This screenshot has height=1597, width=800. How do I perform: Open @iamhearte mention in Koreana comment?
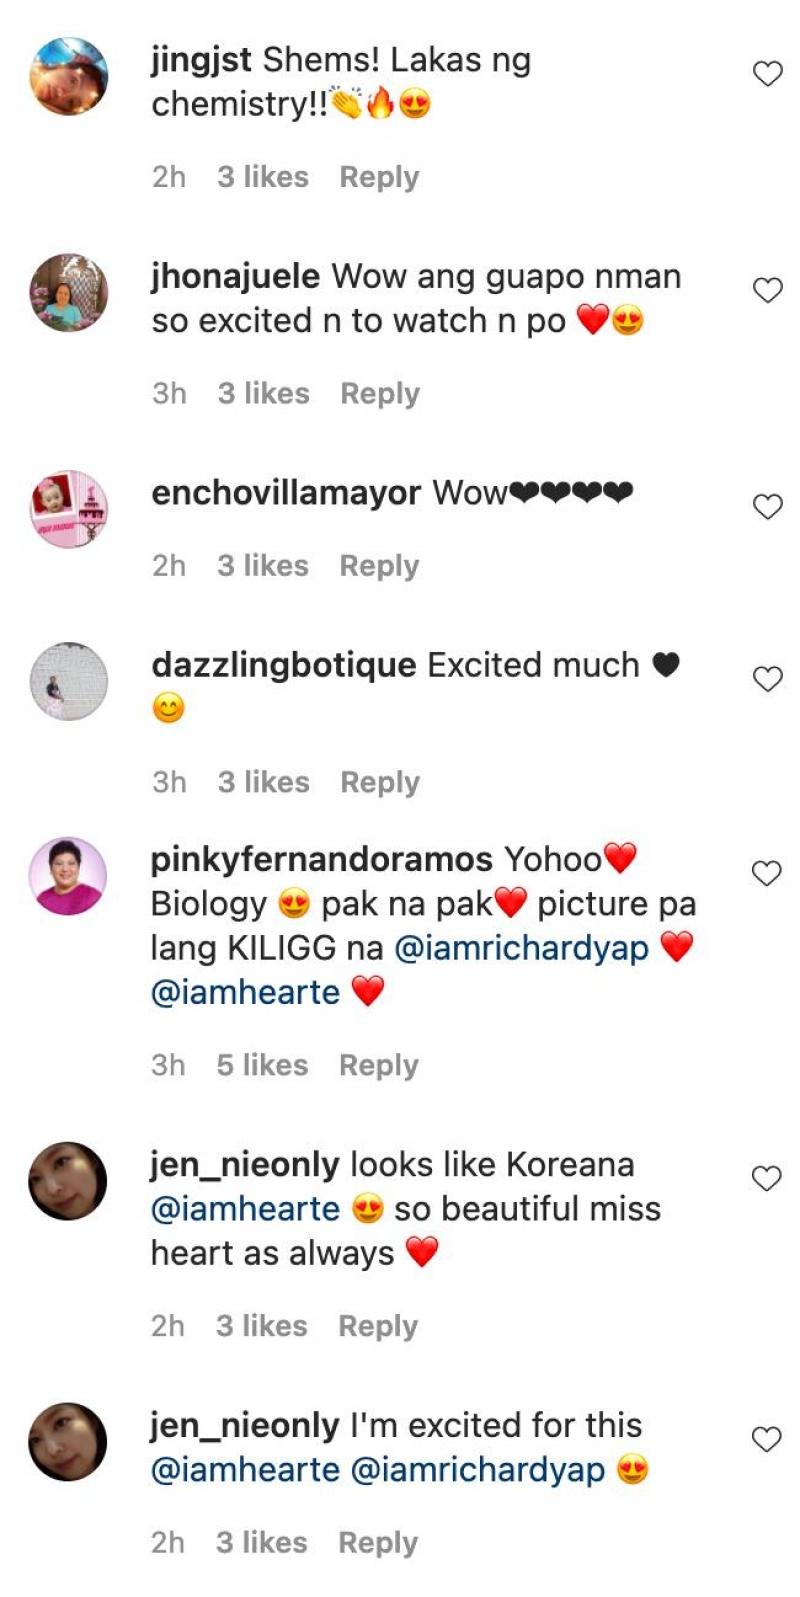[x=245, y=1208]
